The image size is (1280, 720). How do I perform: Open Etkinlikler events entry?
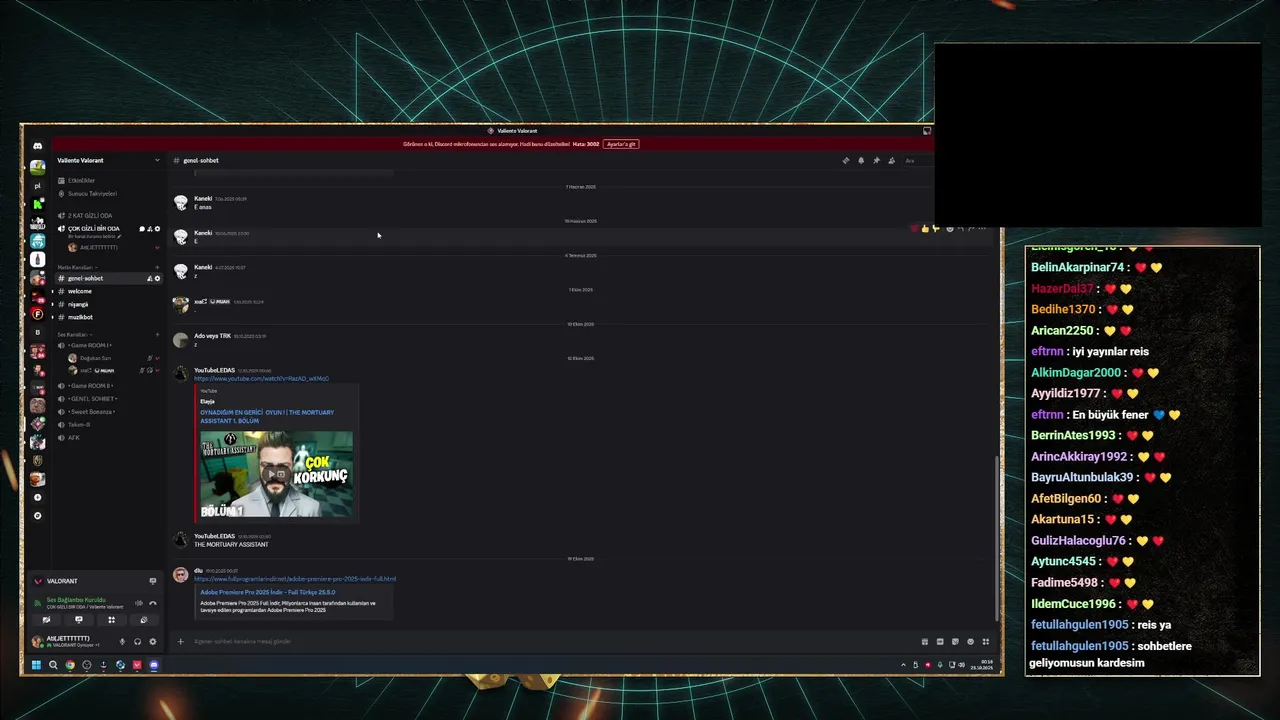tap(108, 180)
